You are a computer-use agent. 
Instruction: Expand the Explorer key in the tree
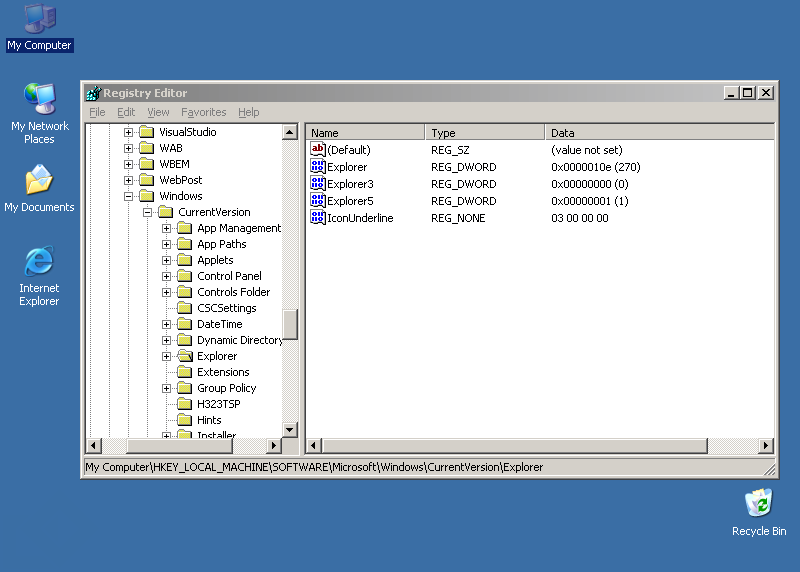[x=166, y=356]
